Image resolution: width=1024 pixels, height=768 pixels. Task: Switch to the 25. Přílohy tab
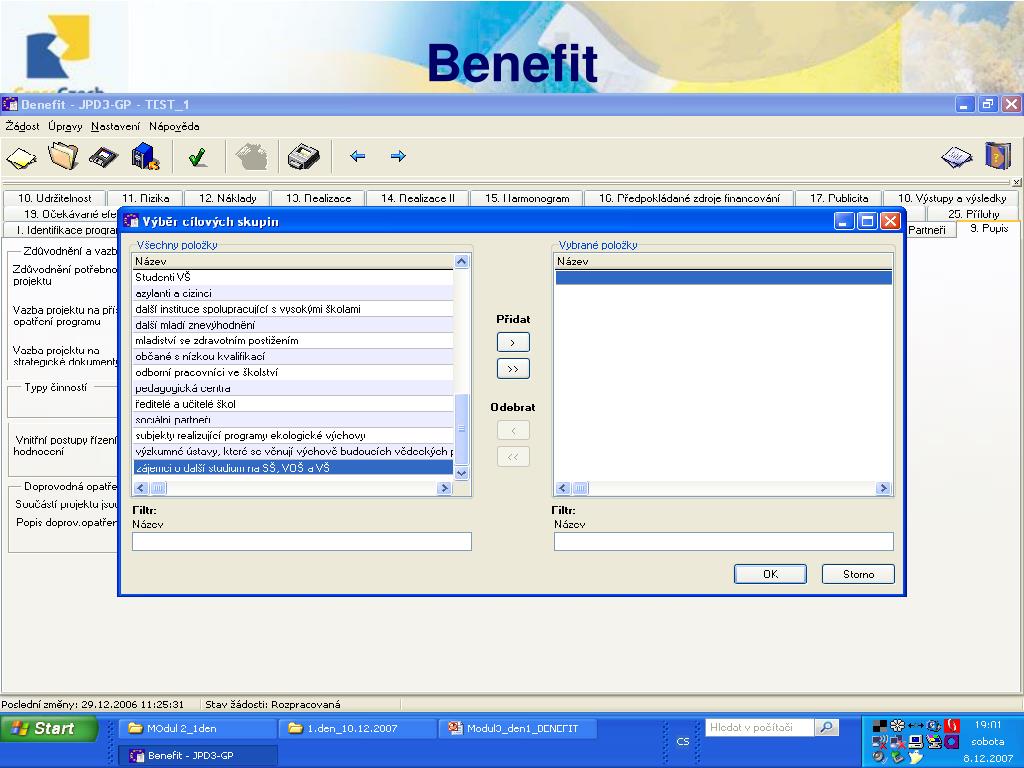coord(974,214)
